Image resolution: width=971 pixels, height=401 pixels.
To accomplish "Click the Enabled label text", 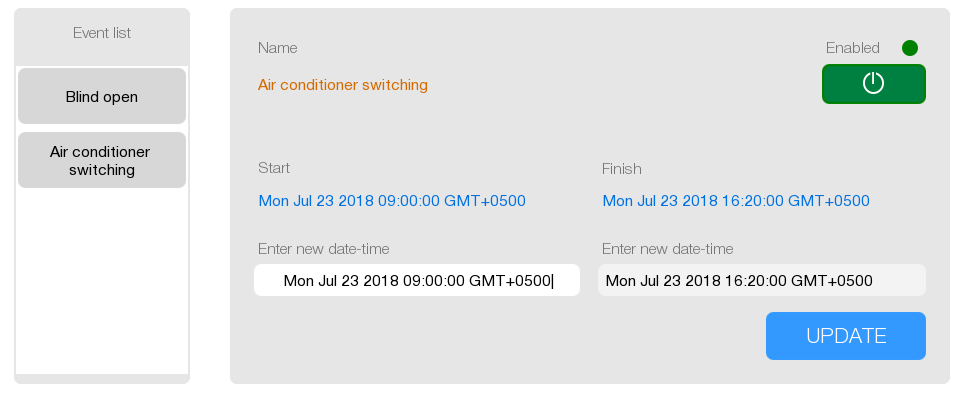I will coord(852,48).
